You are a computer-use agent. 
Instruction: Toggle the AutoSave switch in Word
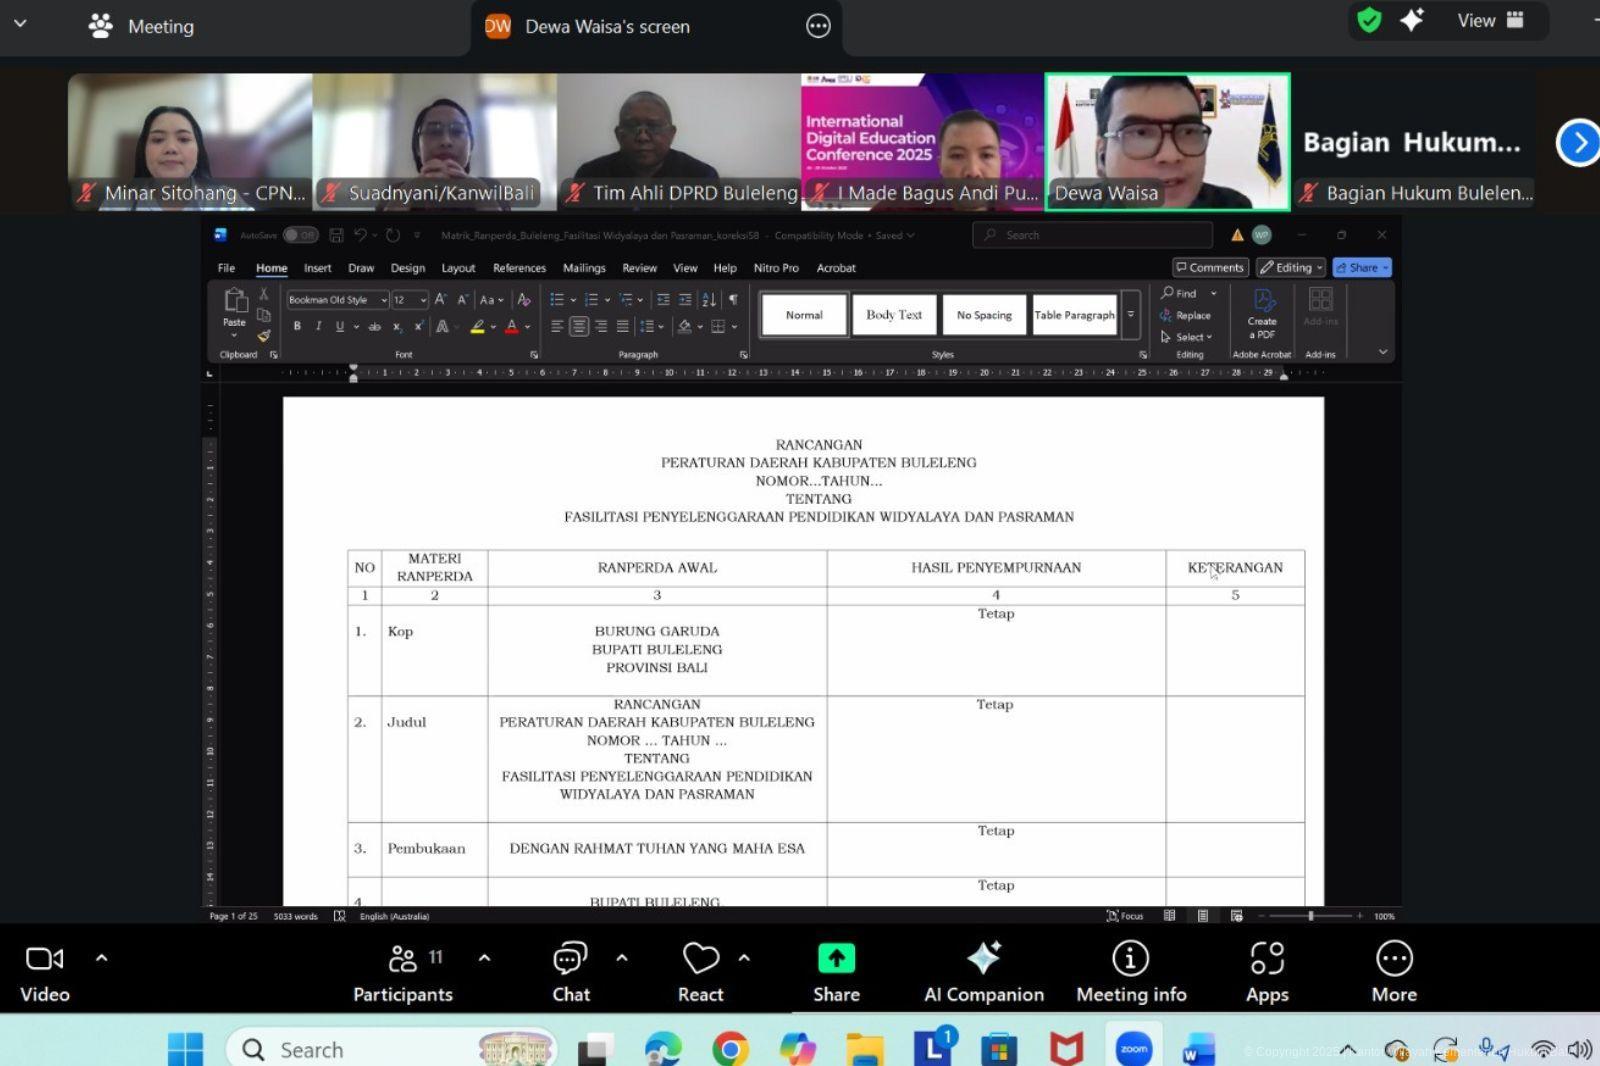click(300, 236)
